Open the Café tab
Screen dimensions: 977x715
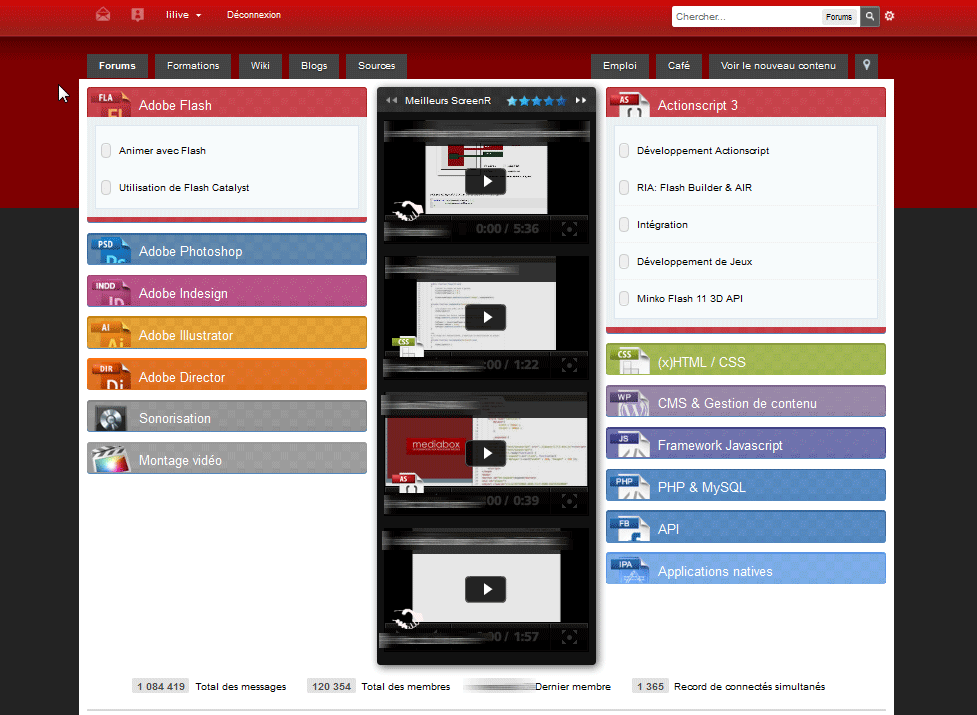679,66
